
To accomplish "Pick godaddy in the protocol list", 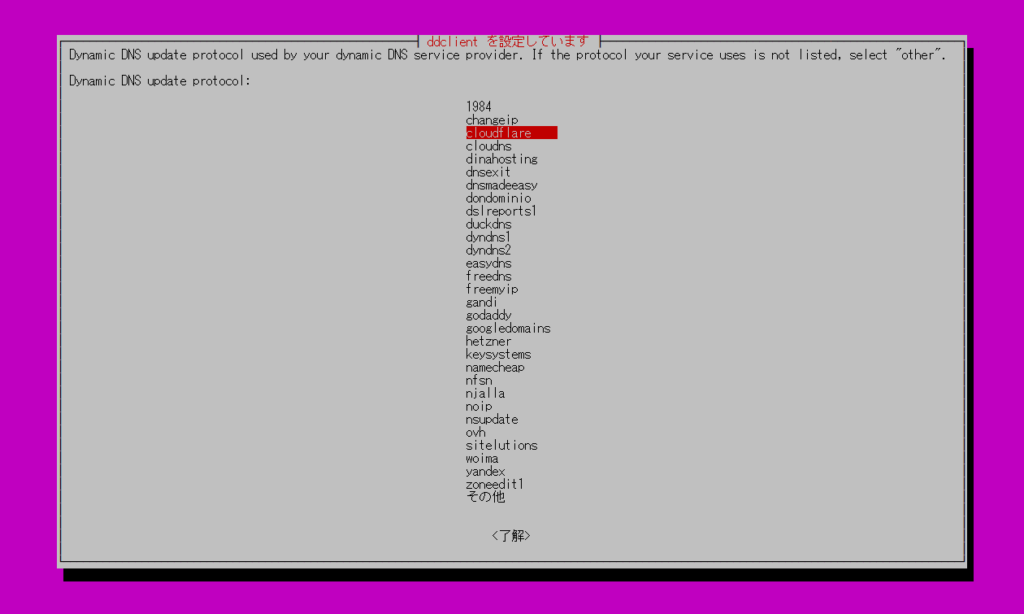I will pos(488,315).
